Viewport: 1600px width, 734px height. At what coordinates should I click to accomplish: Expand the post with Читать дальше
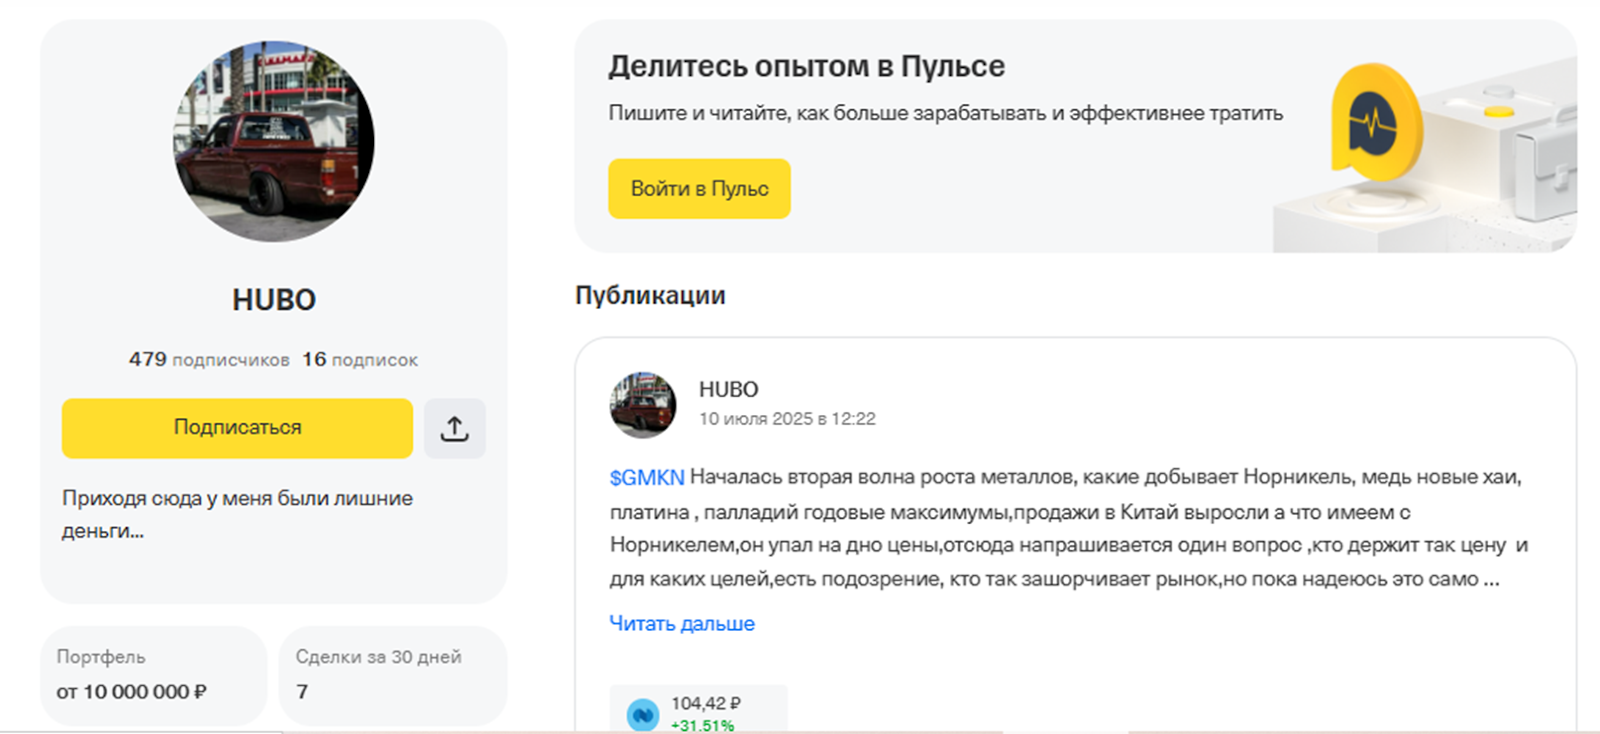pos(682,623)
